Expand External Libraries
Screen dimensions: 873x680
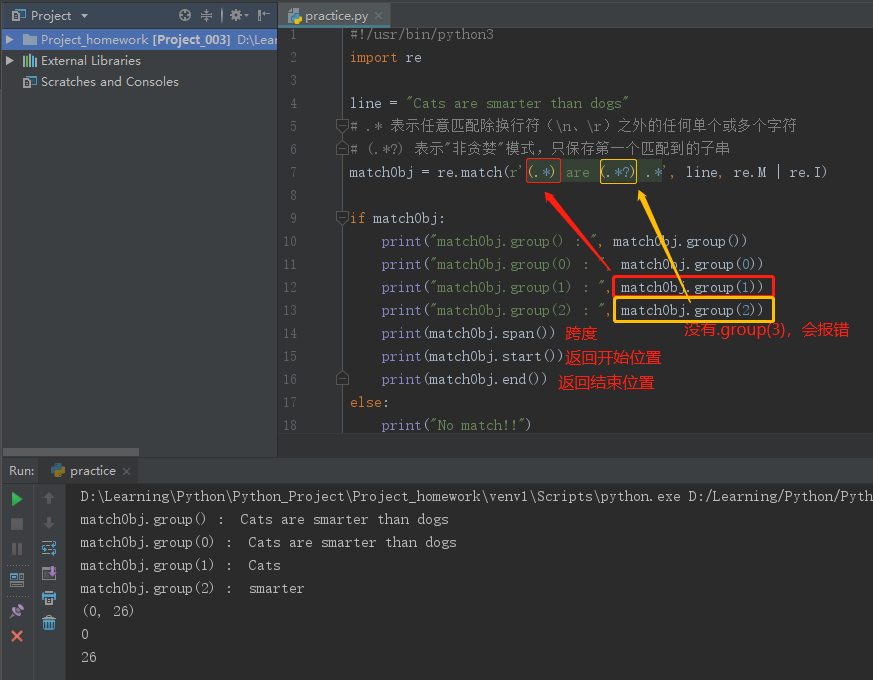[x=9, y=60]
